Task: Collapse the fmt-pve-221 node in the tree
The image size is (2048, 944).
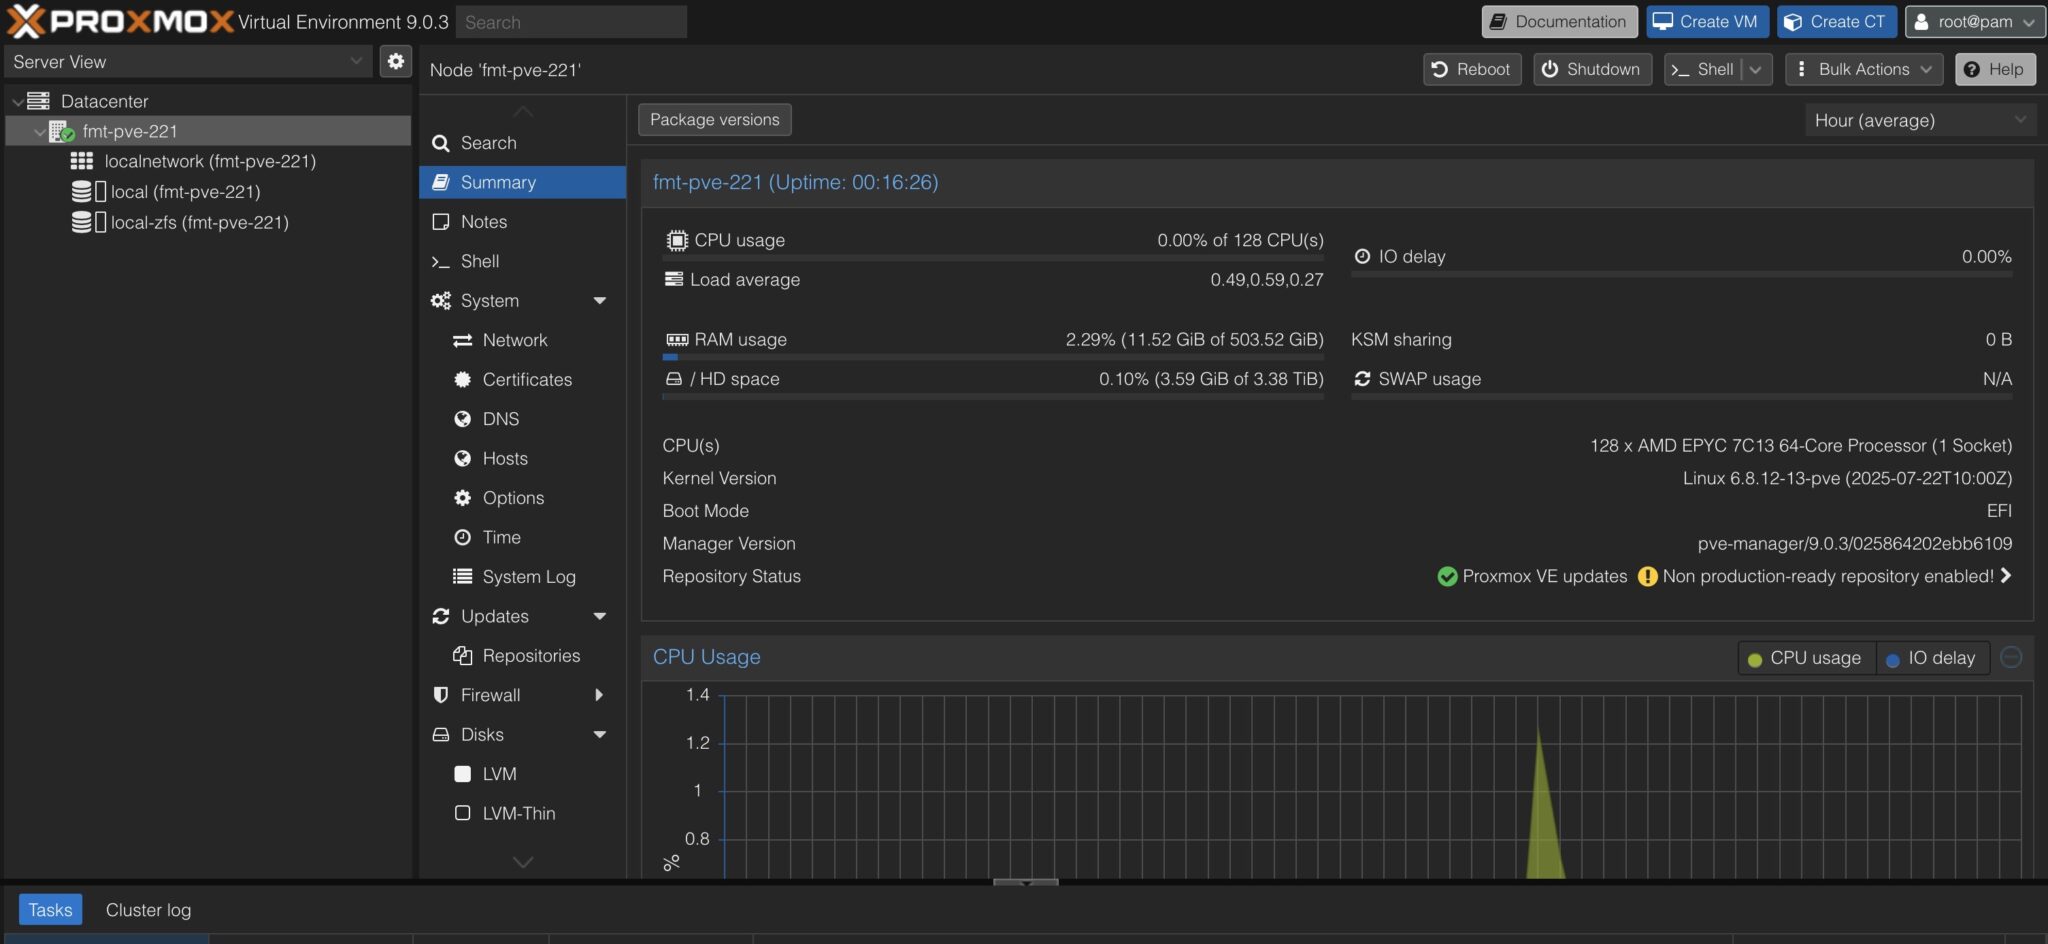Action: pyautogui.click(x=39, y=131)
